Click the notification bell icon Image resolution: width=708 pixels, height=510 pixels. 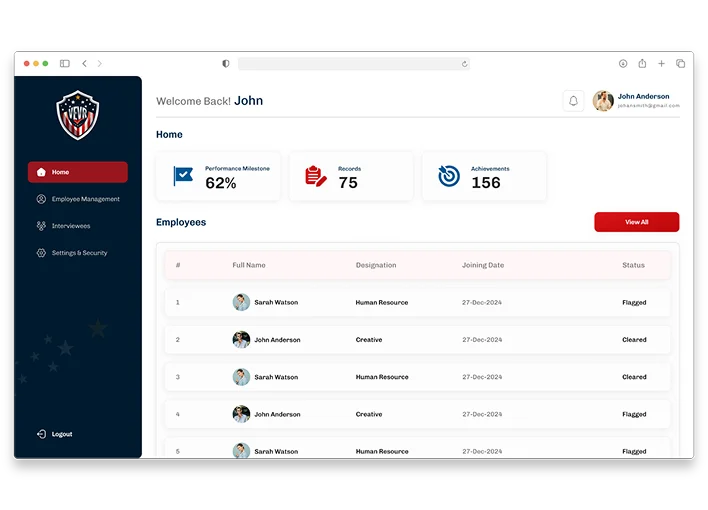point(573,101)
